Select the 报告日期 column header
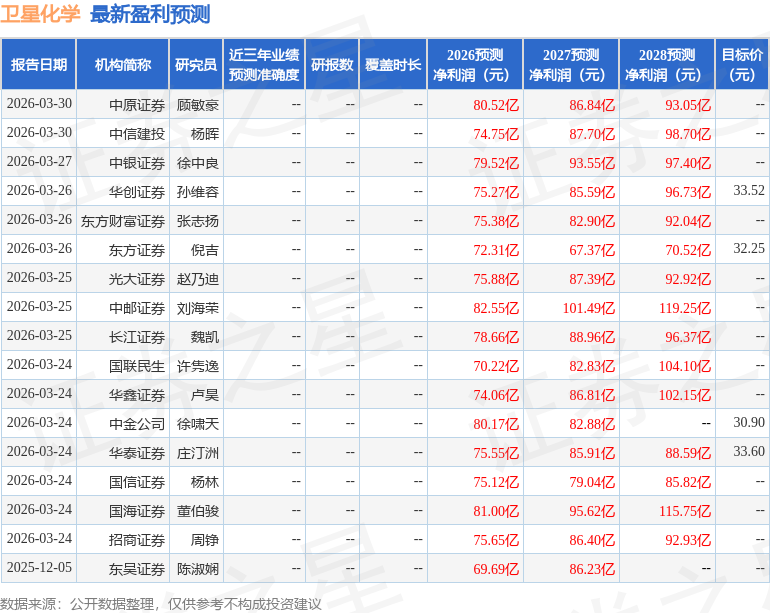 pyautogui.click(x=39, y=65)
